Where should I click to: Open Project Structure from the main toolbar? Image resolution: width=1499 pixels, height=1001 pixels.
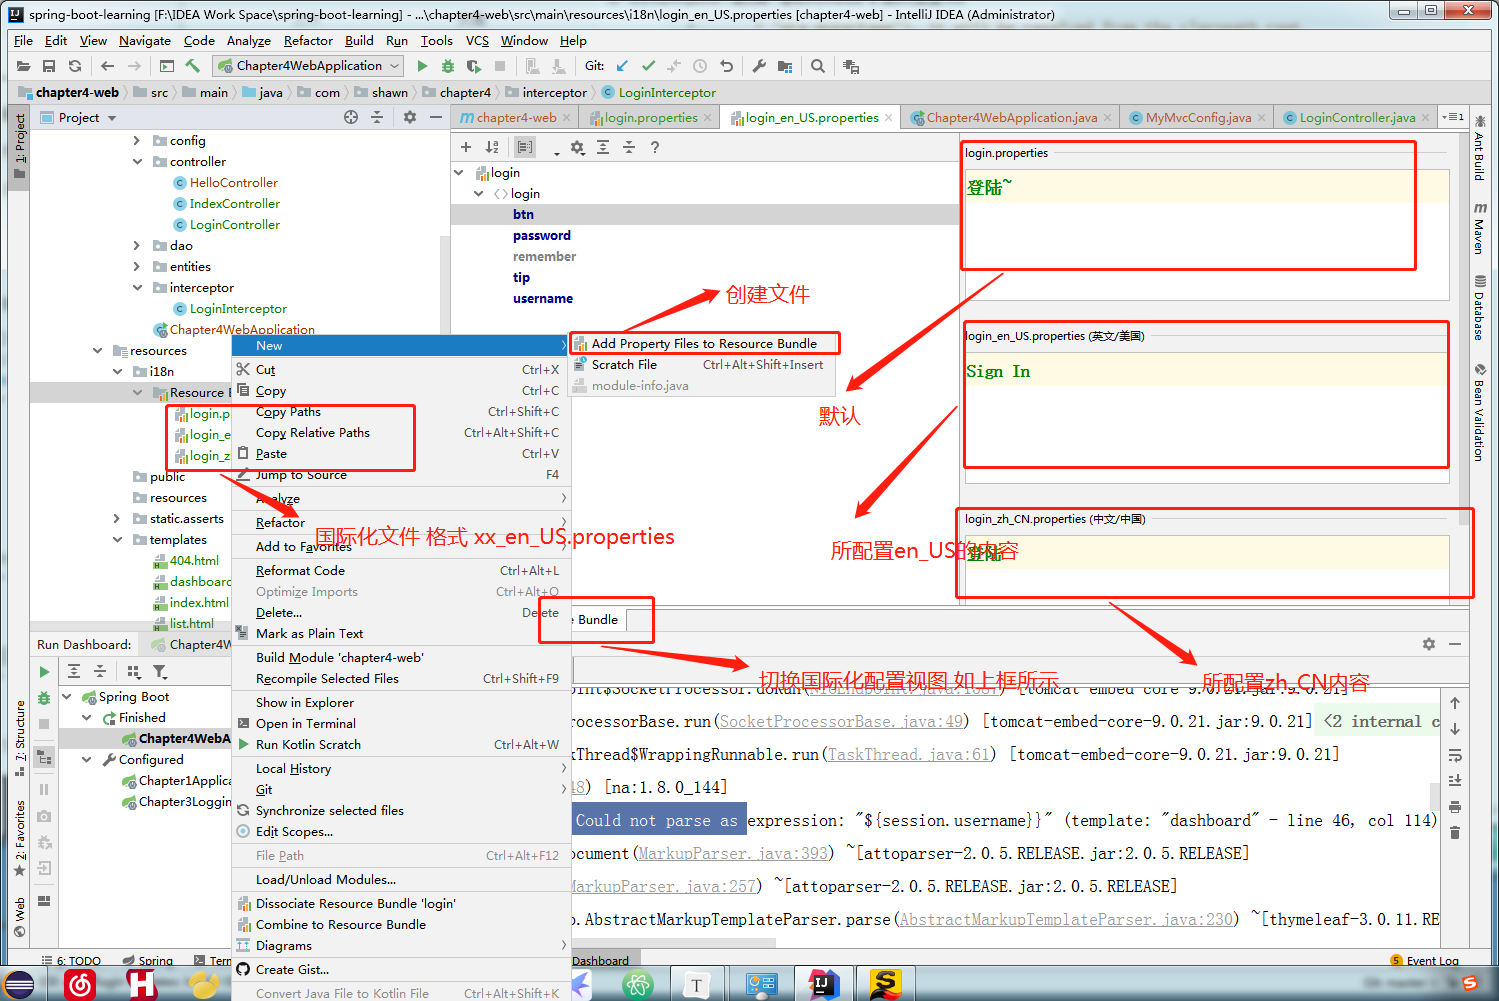[x=785, y=66]
